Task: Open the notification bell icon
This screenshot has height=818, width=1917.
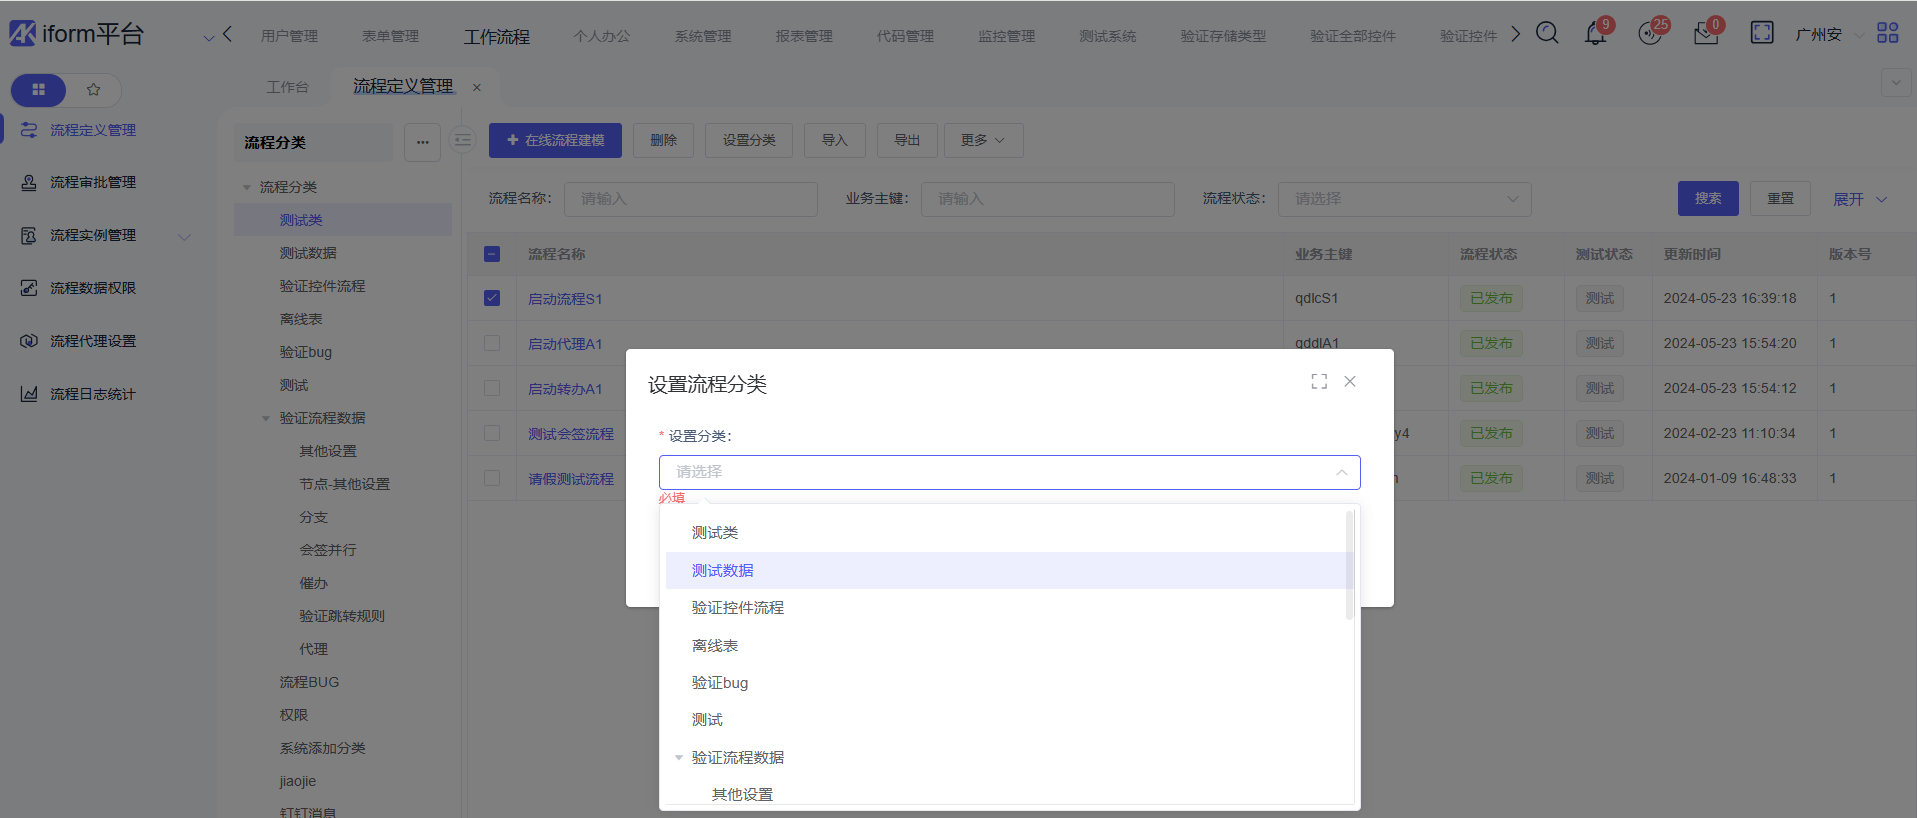Action: click(1595, 34)
